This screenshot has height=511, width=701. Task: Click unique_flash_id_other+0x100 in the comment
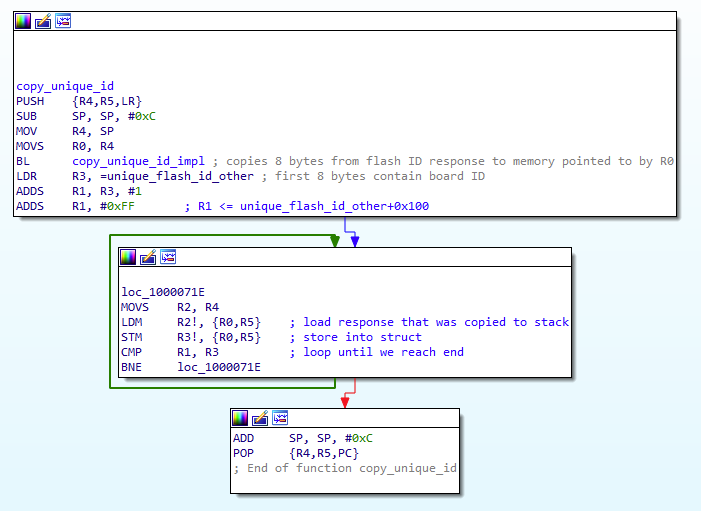tap(334, 206)
